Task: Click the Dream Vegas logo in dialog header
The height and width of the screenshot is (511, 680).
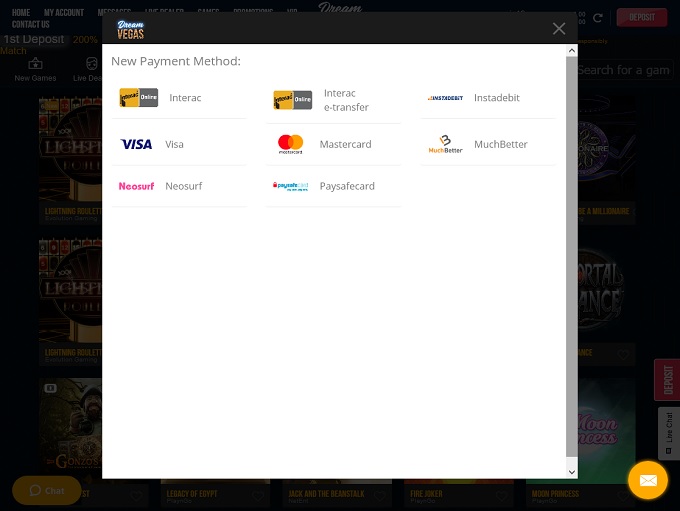Action: click(x=130, y=29)
